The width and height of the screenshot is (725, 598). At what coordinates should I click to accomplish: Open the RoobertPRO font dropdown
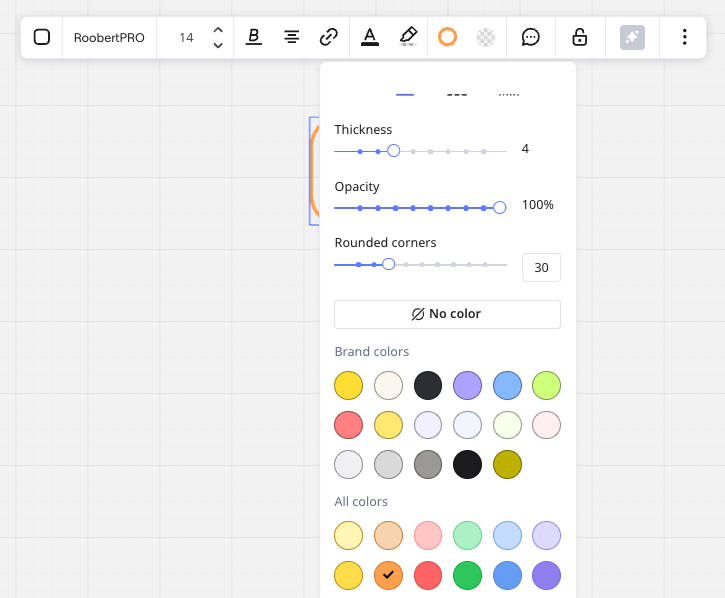109,37
